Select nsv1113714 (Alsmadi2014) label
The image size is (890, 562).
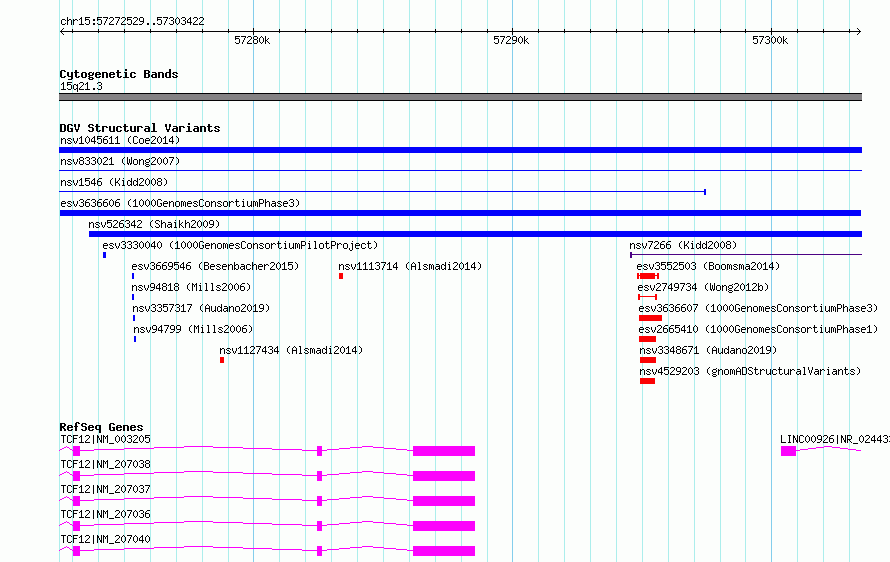pyautogui.click(x=410, y=266)
